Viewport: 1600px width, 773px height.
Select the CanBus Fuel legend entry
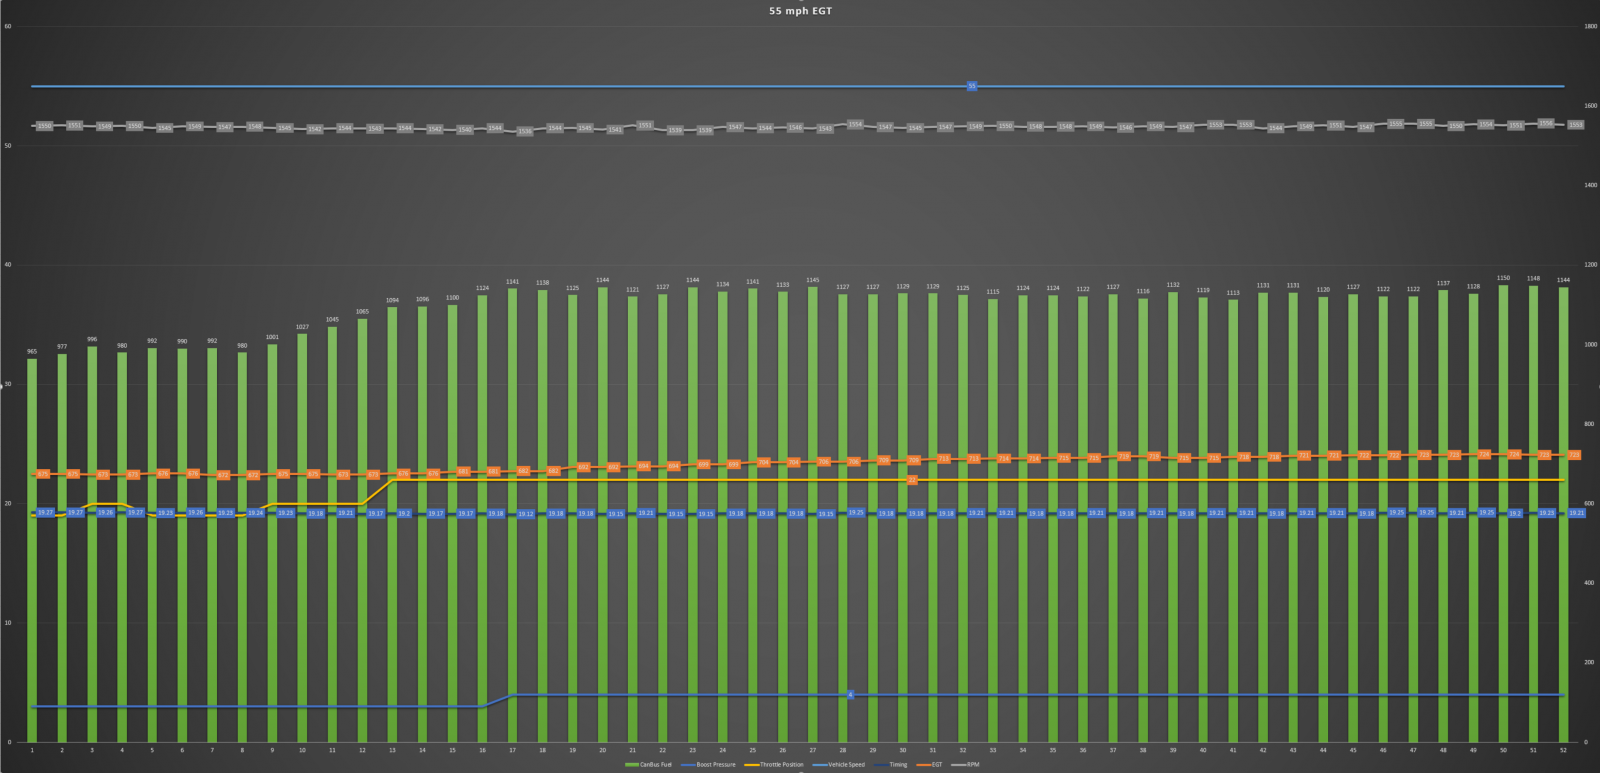648,765
